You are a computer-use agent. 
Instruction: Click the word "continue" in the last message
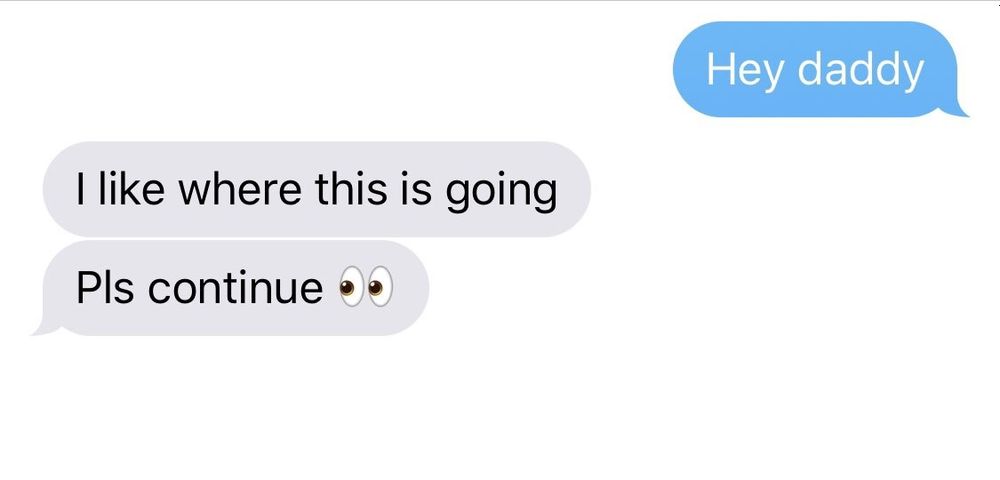coord(235,288)
